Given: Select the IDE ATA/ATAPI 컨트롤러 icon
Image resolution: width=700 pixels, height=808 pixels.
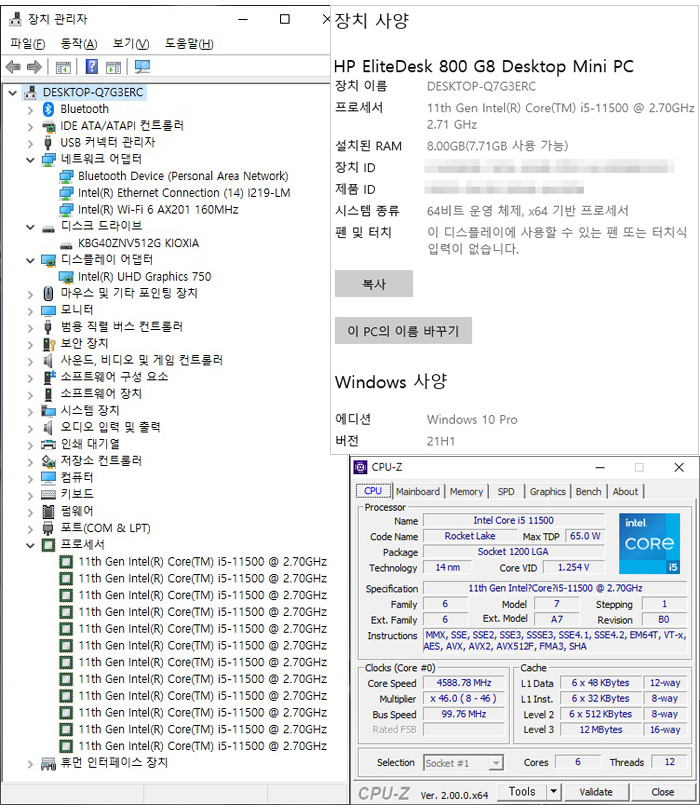Looking at the screenshot, I should coord(48,126).
